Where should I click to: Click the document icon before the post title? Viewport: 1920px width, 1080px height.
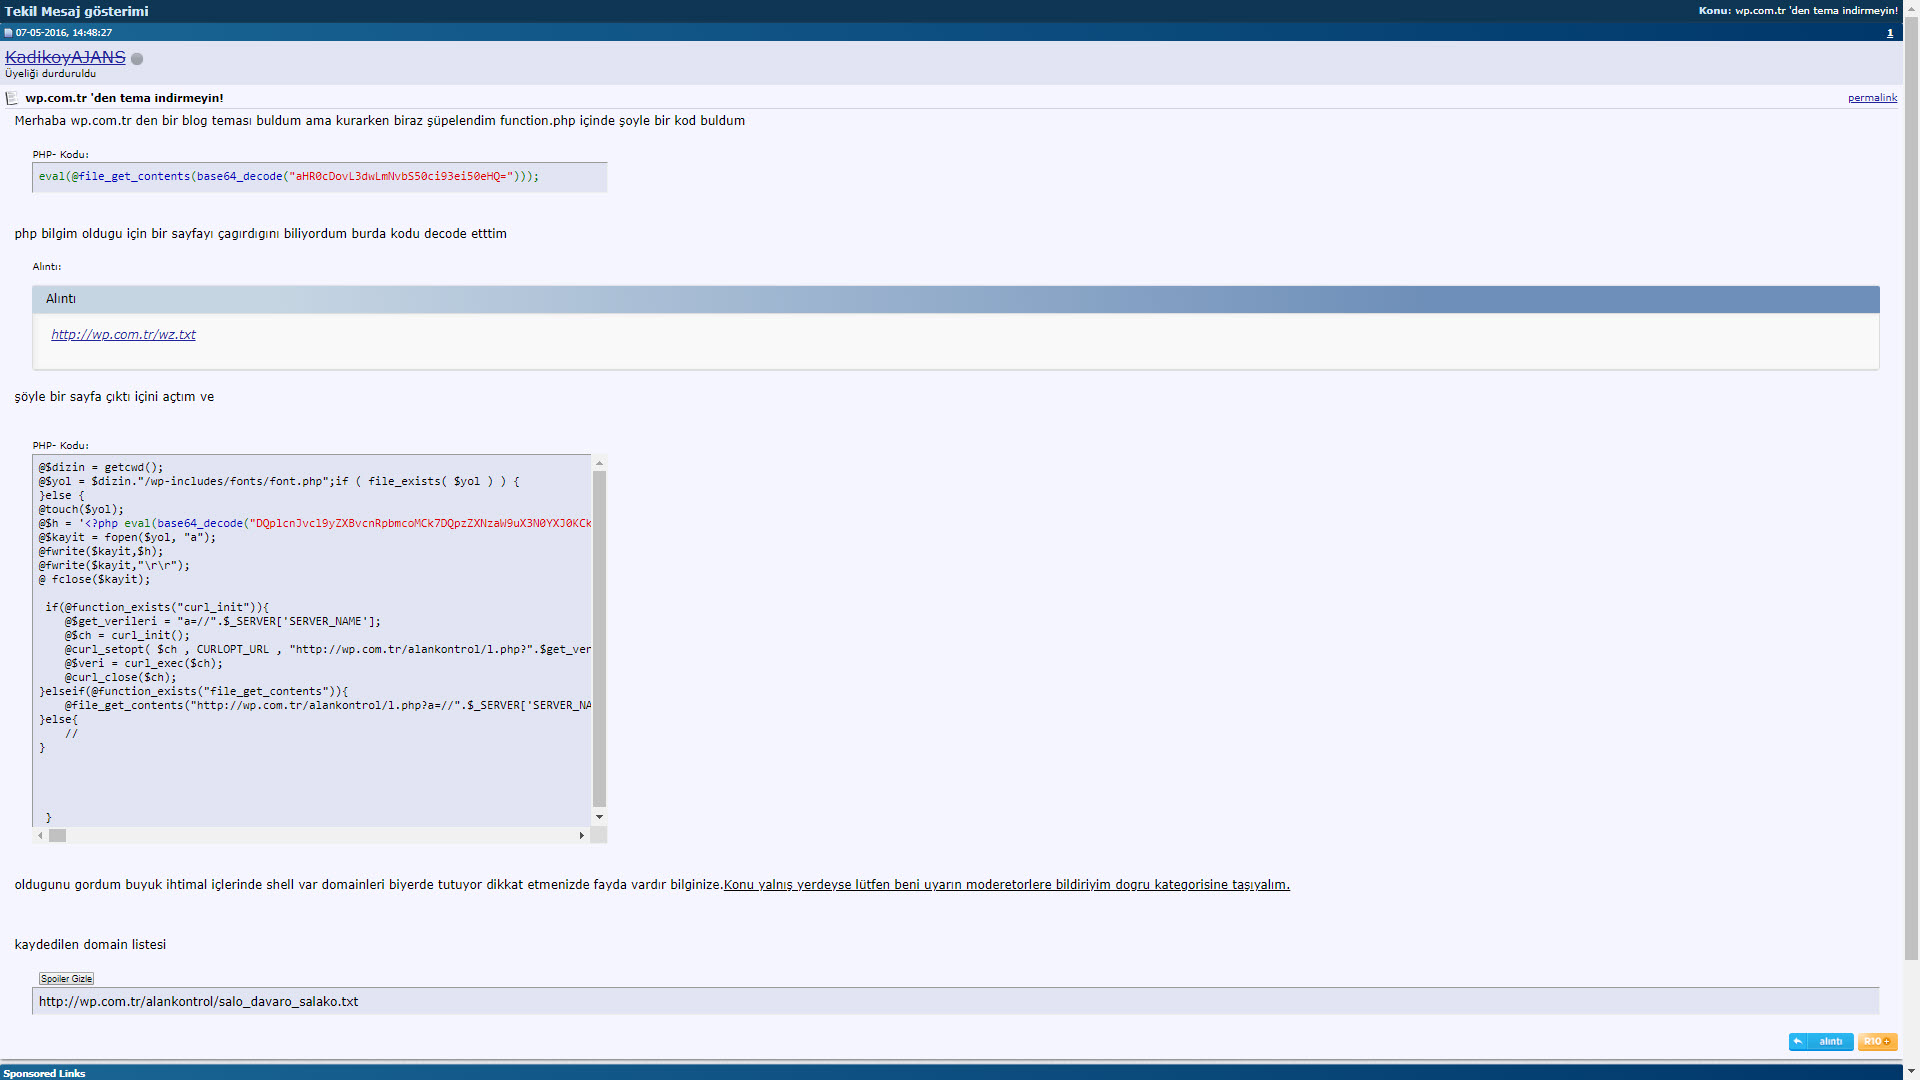(x=12, y=98)
